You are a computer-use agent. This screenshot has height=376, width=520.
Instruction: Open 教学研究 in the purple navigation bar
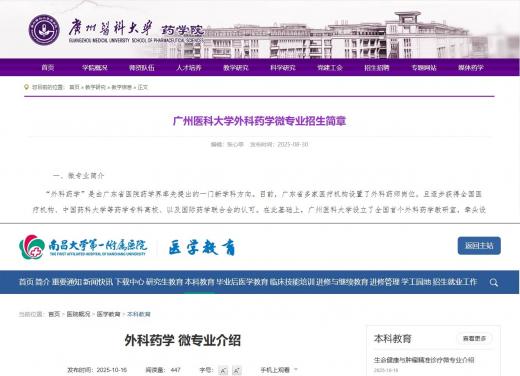tap(236, 68)
